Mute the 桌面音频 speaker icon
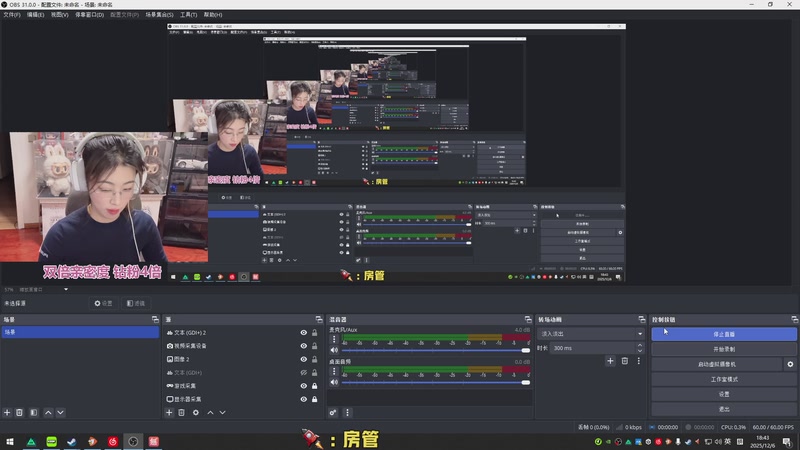Image resolution: width=800 pixels, height=450 pixels. coord(334,382)
